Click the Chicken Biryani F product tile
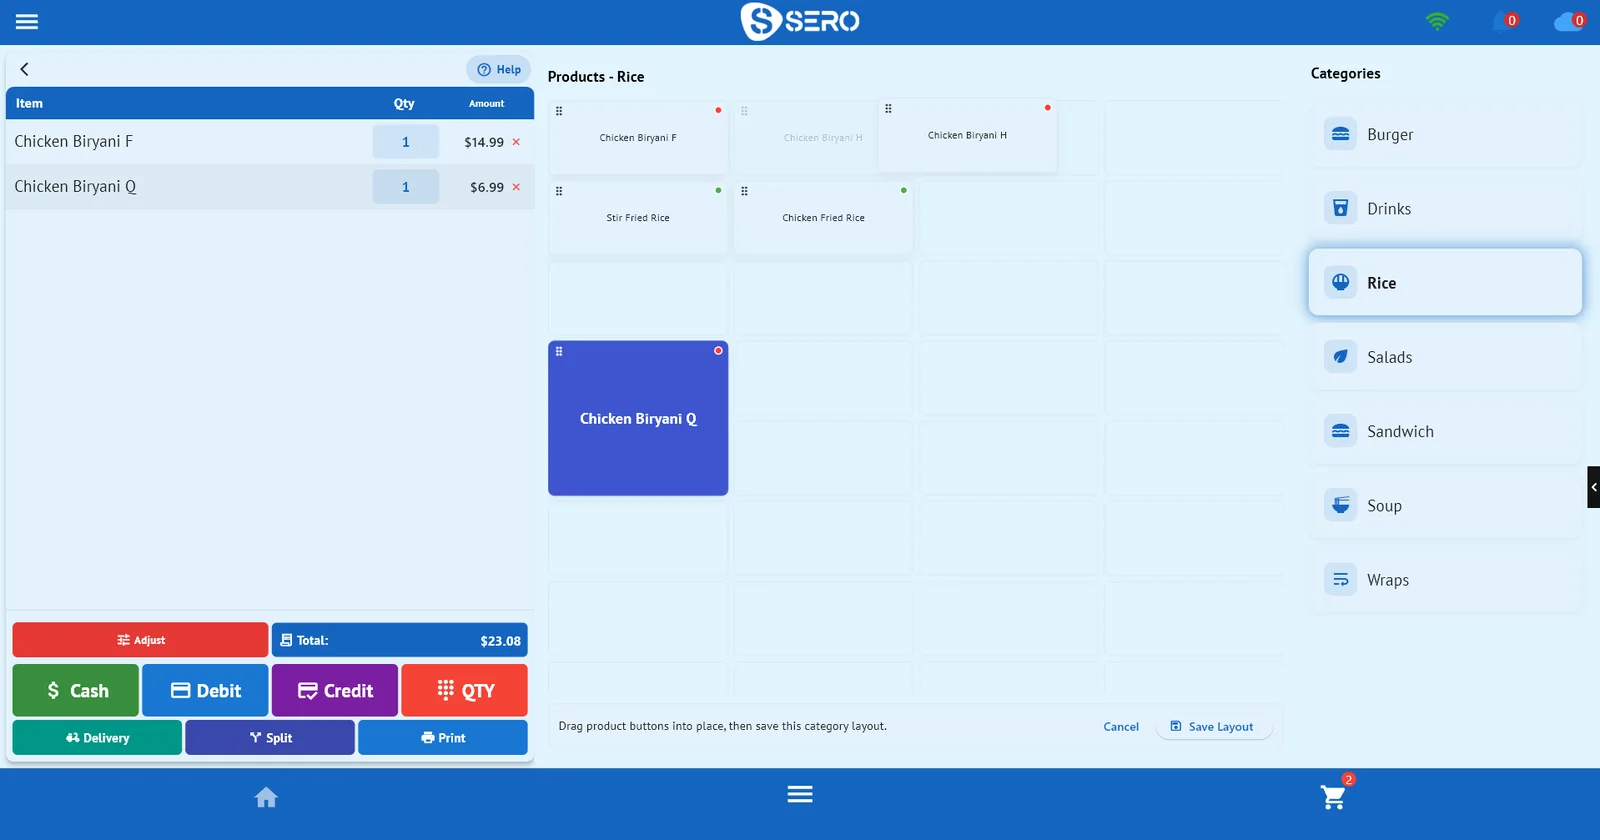Image resolution: width=1600 pixels, height=840 pixels. pos(638,138)
